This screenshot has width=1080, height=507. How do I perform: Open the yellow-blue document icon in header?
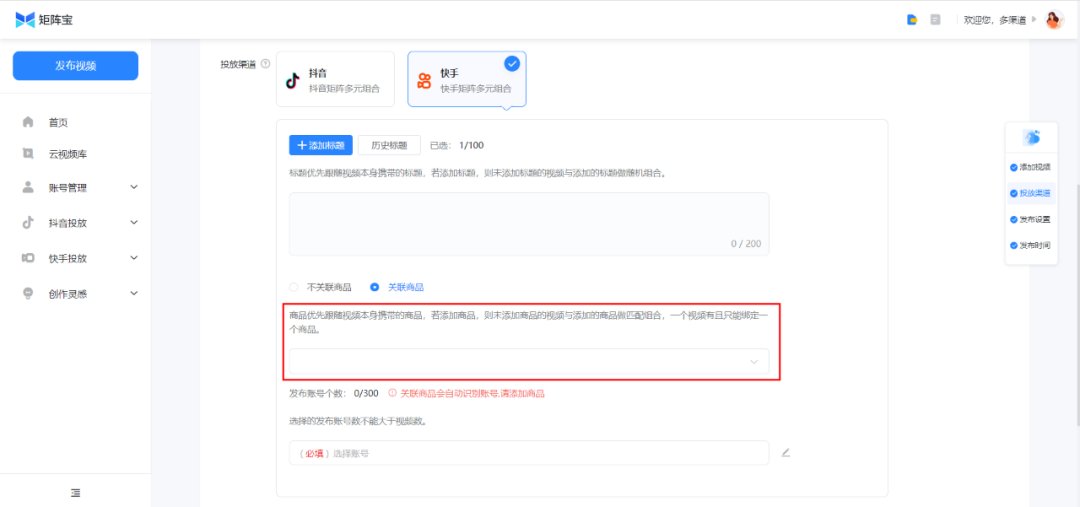point(912,20)
